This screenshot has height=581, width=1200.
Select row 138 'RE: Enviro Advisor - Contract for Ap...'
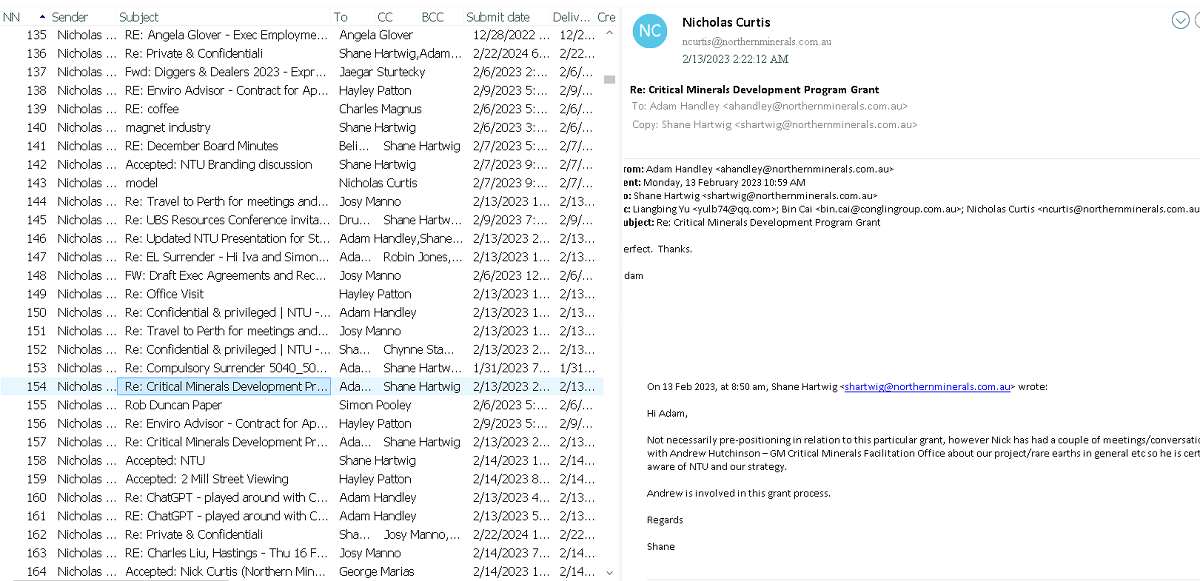click(x=301, y=90)
